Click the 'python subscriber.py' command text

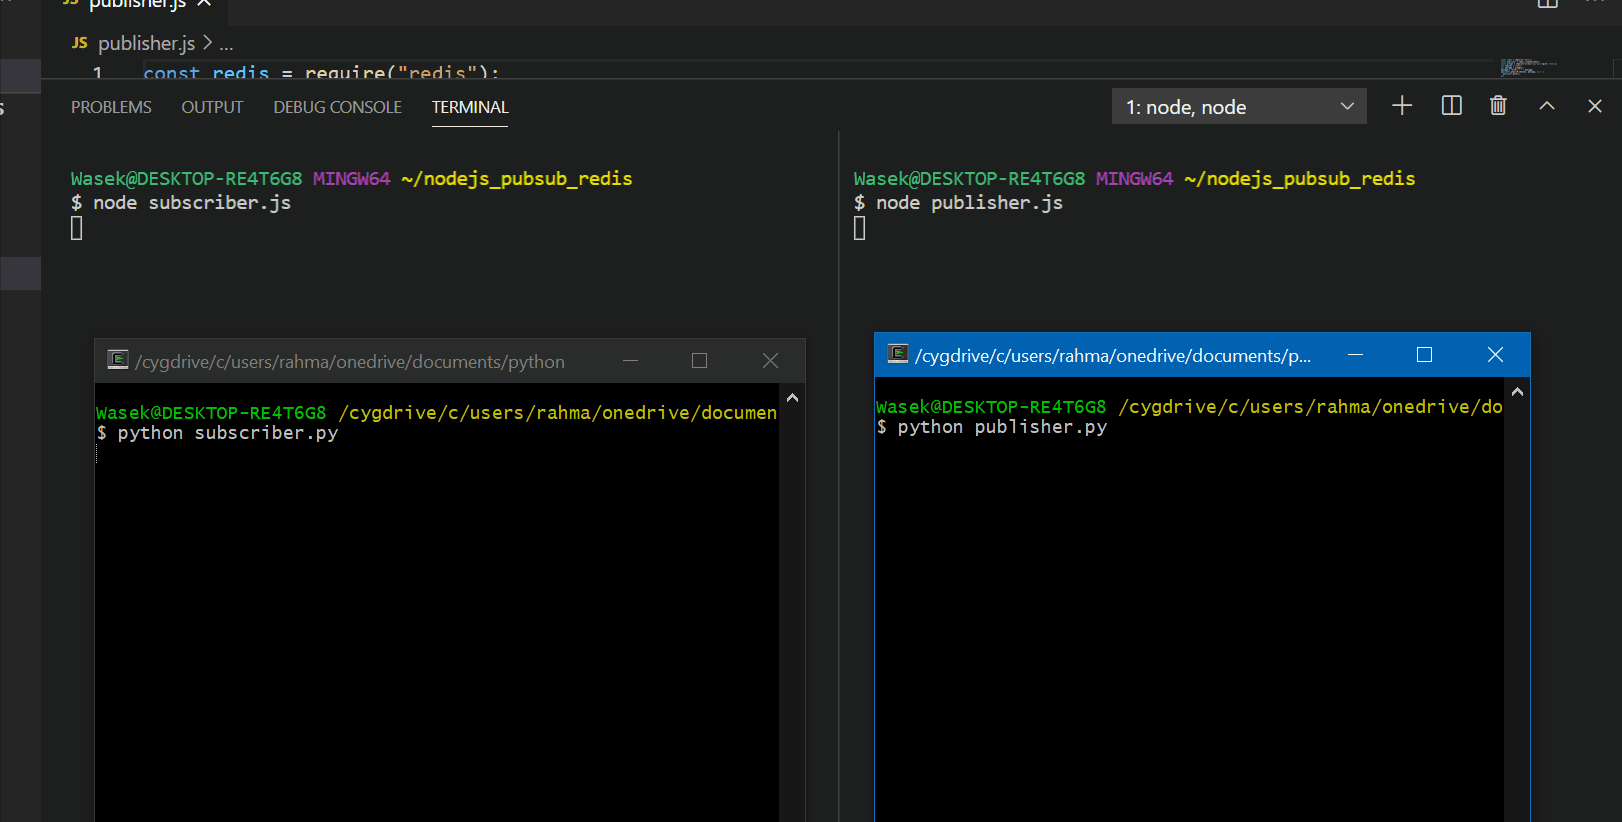228,433
